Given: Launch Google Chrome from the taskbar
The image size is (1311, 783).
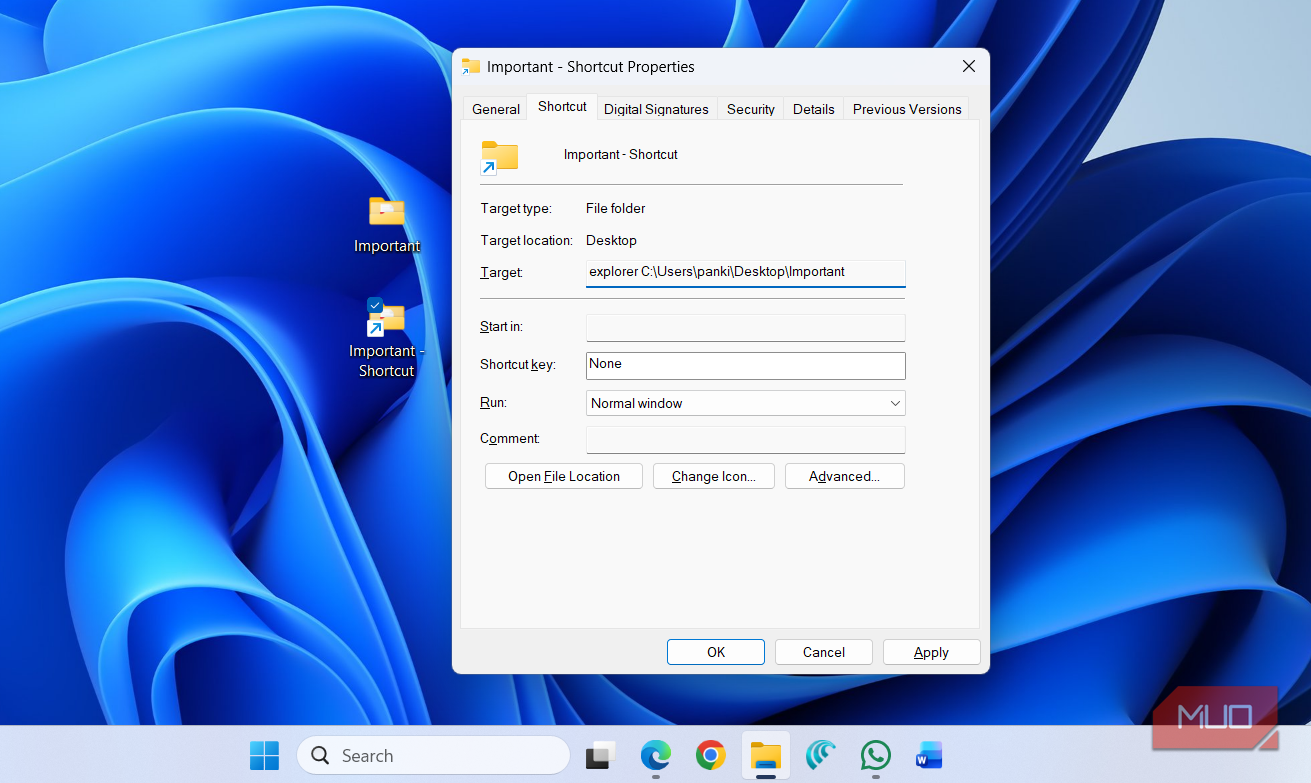Looking at the screenshot, I should click(711, 755).
